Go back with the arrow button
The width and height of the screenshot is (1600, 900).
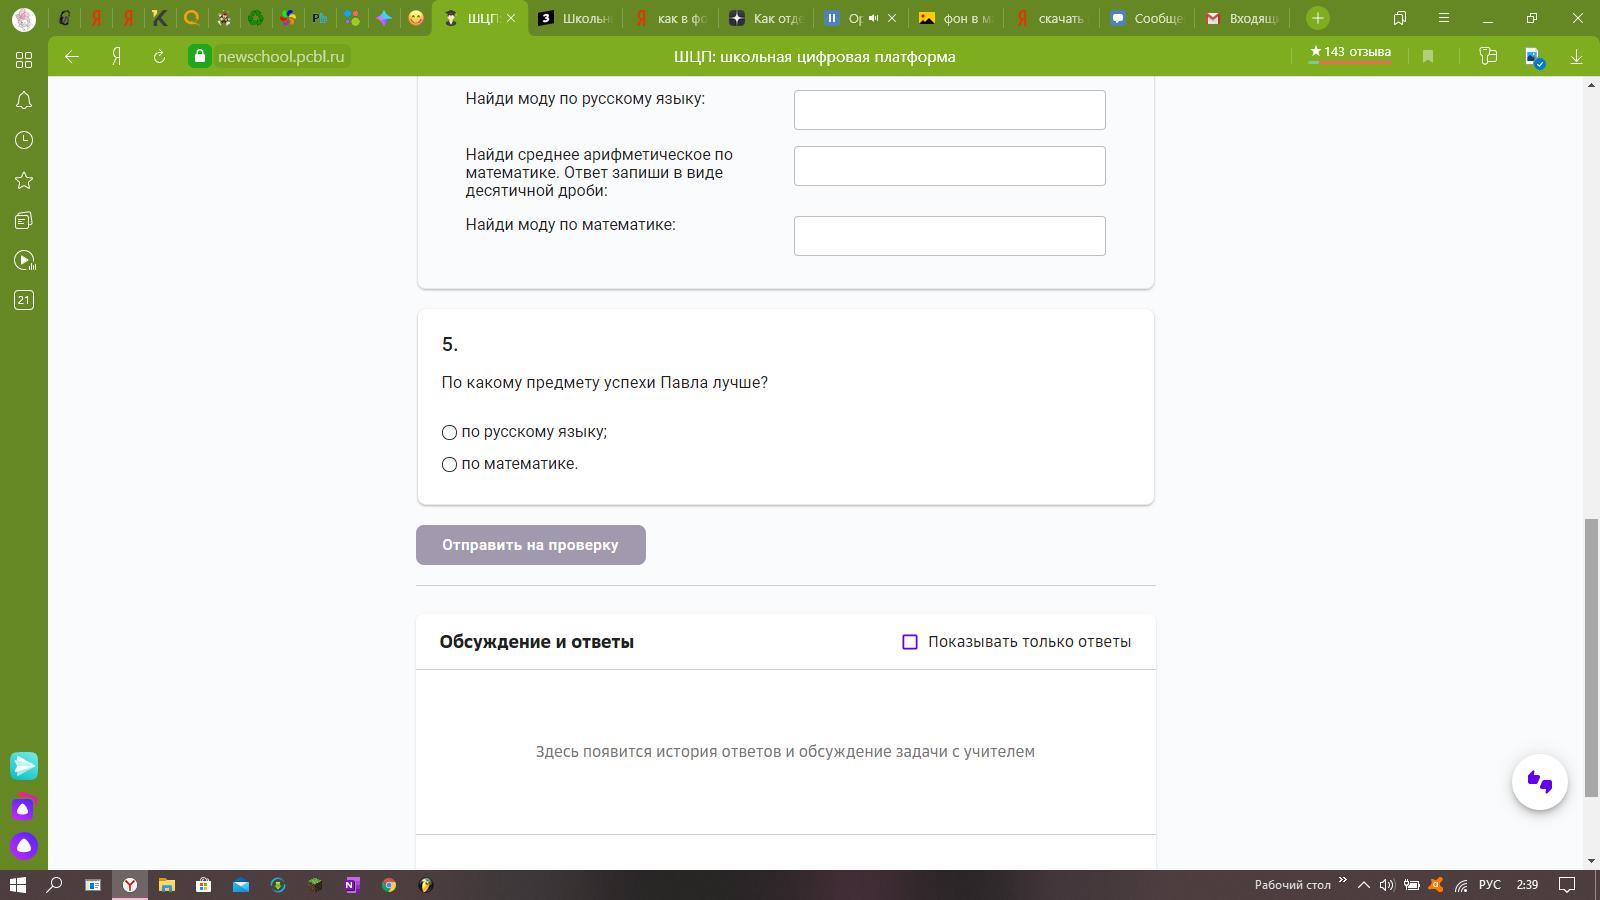pos(72,57)
